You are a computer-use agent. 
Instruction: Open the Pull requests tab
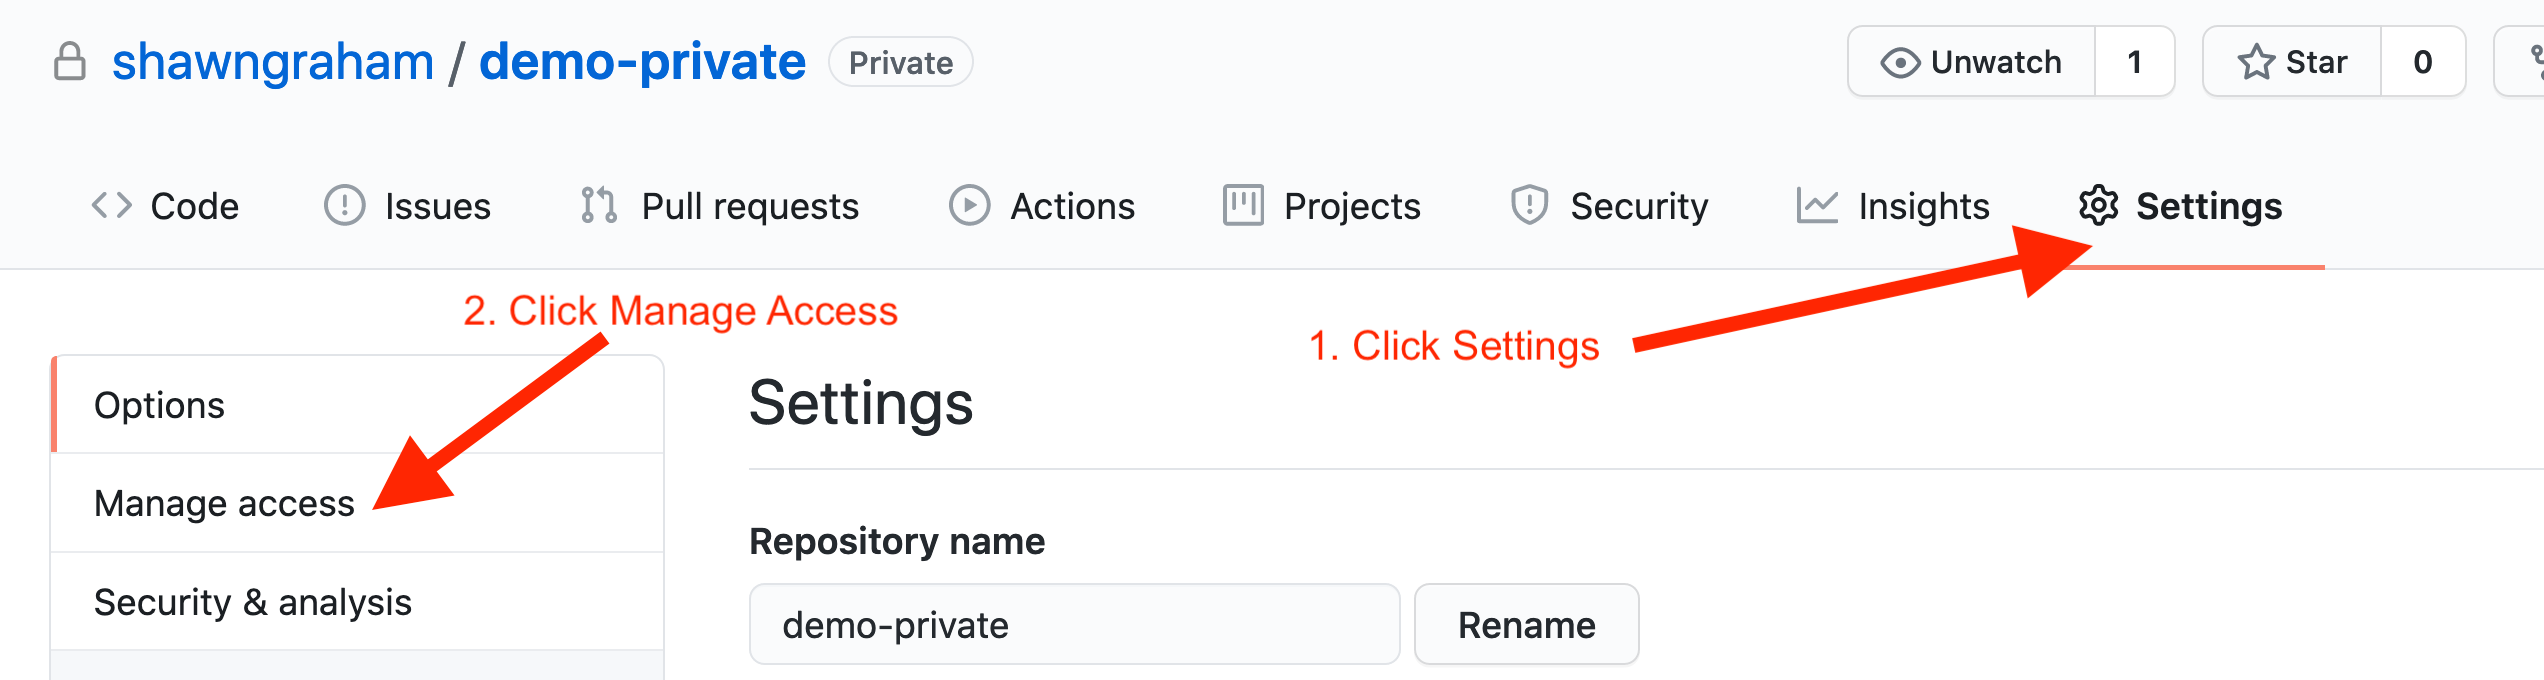pyautogui.click(x=719, y=206)
